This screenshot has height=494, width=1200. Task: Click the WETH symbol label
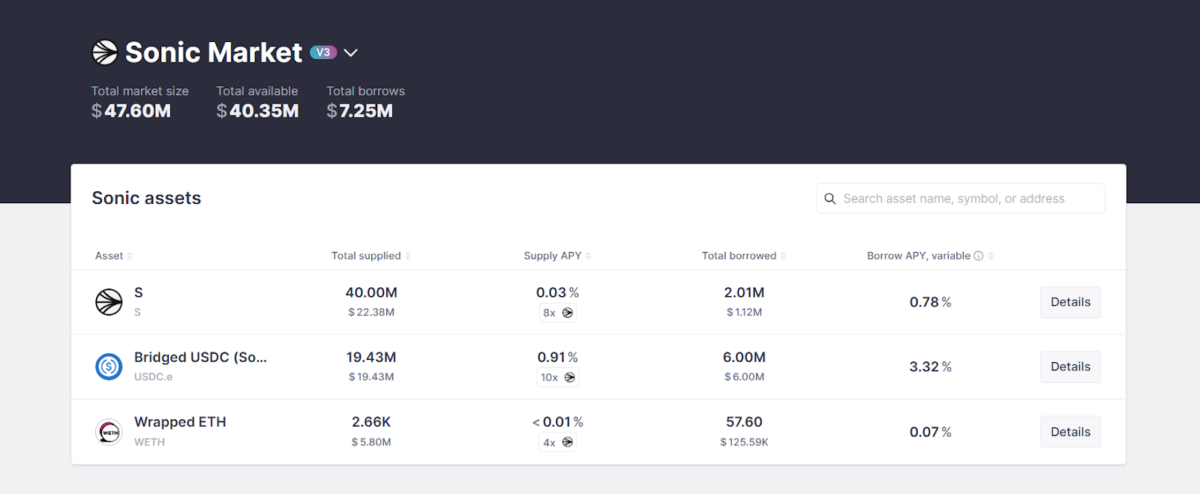149,442
